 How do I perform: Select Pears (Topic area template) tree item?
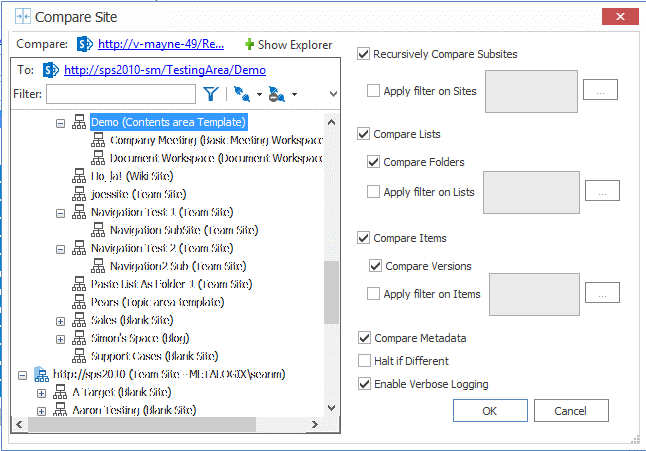155,302
